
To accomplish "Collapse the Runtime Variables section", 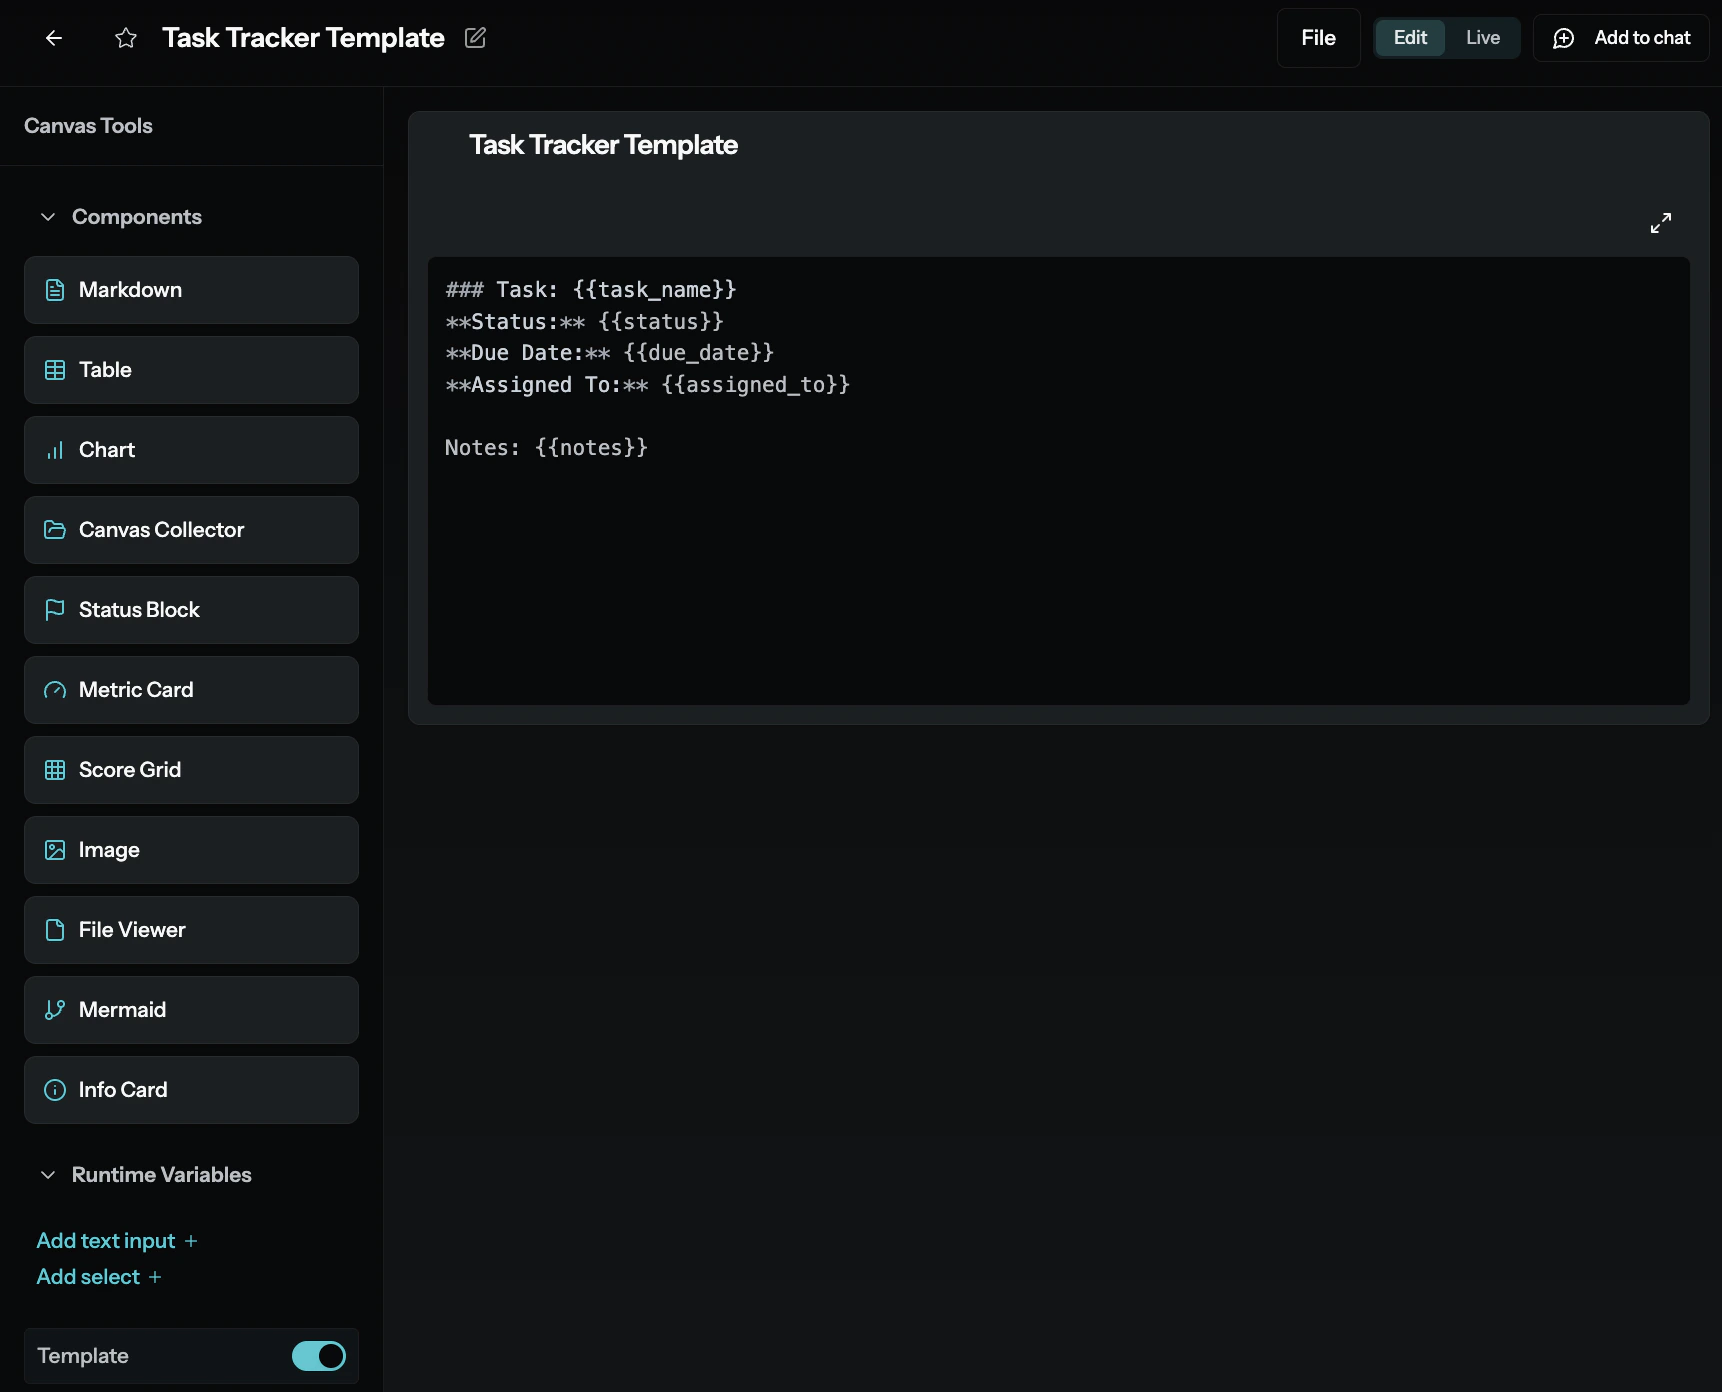I will (48, 1175).
